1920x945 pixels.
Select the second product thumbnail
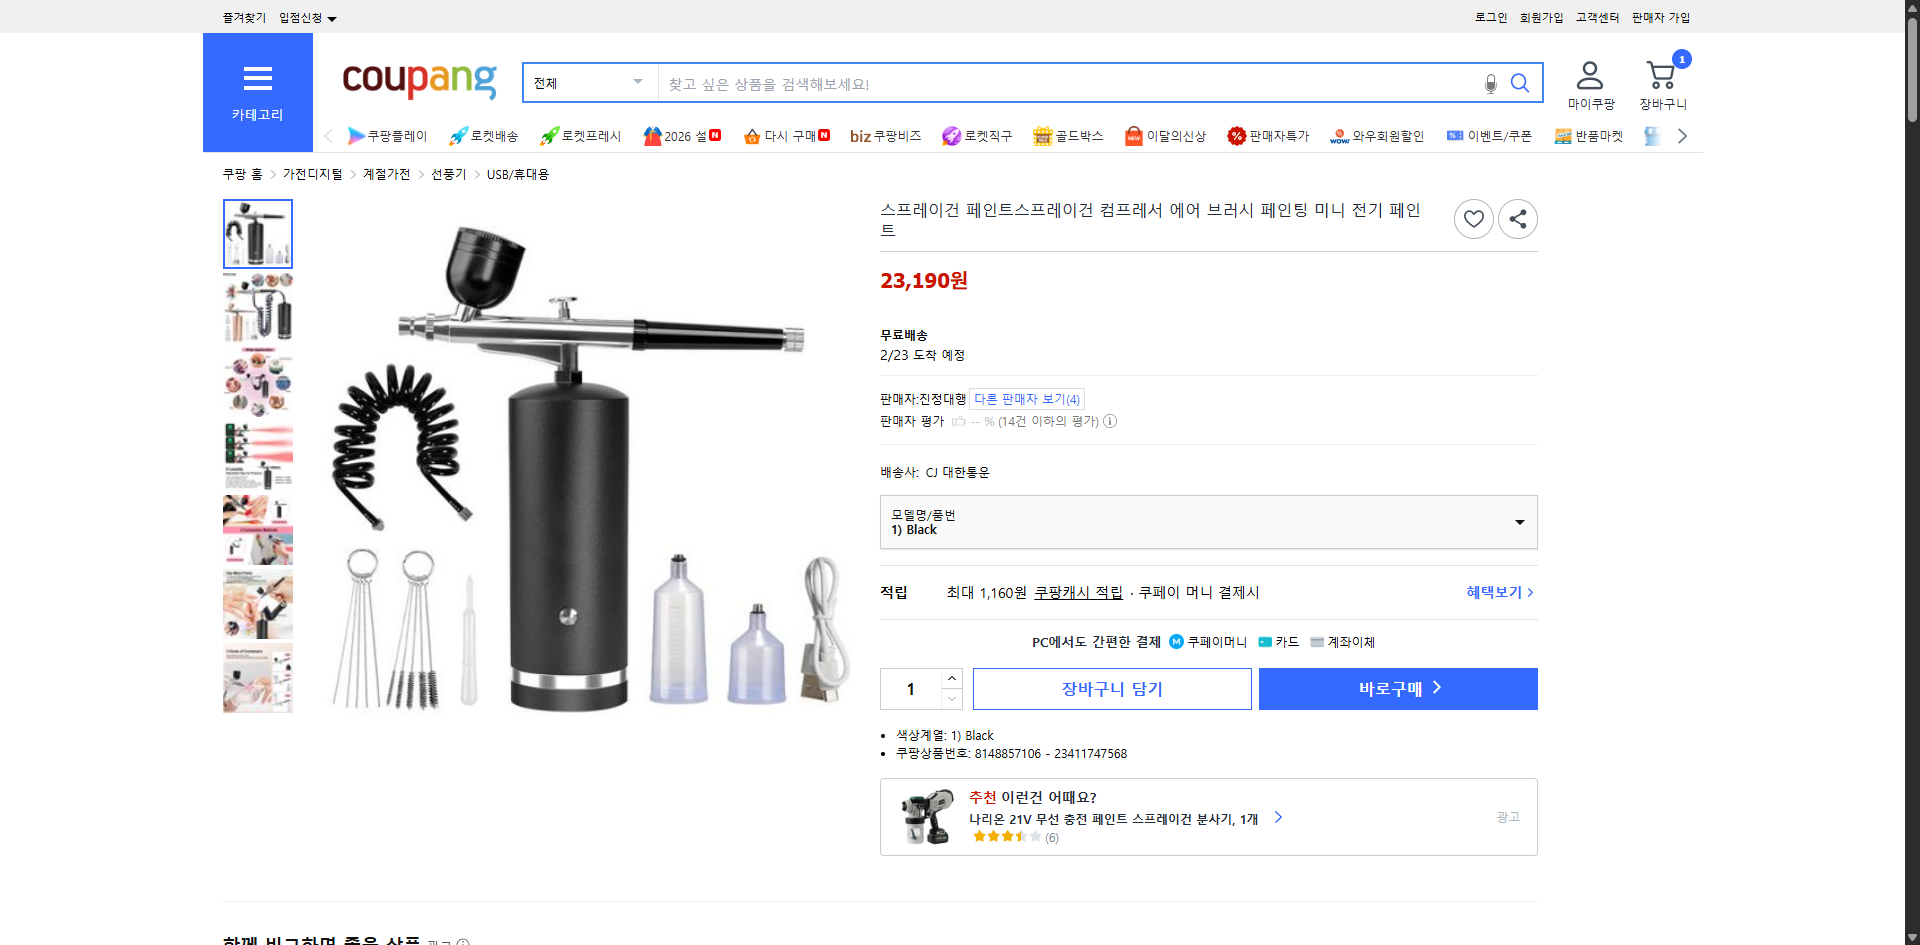point(257,307)
